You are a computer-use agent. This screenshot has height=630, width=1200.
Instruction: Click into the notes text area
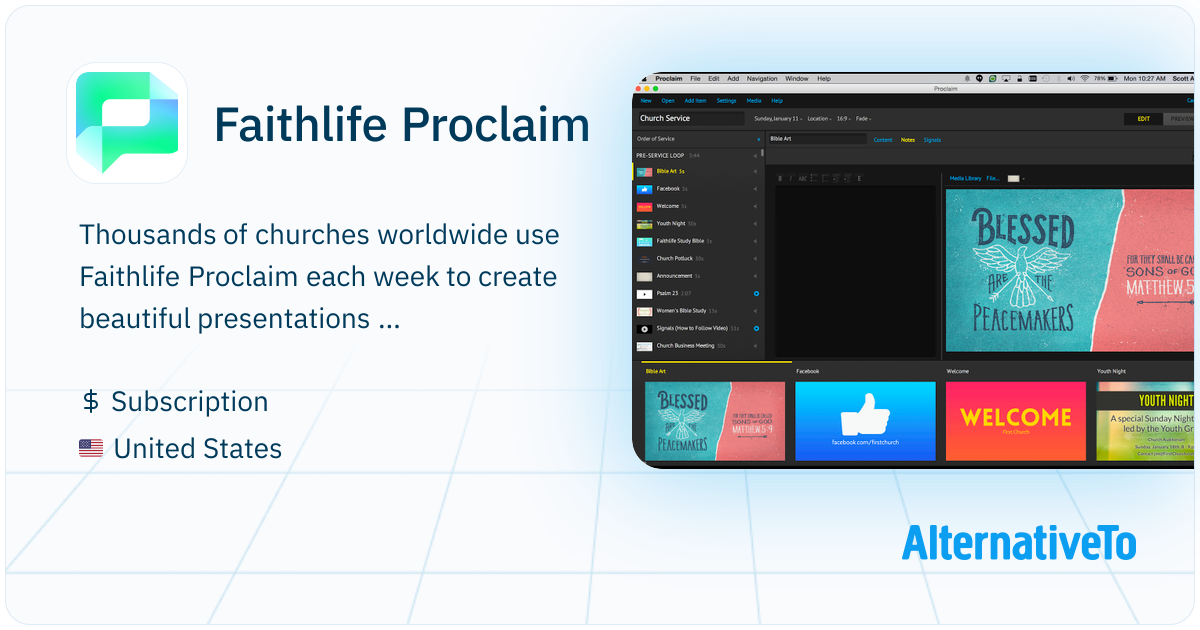[855, 270]
